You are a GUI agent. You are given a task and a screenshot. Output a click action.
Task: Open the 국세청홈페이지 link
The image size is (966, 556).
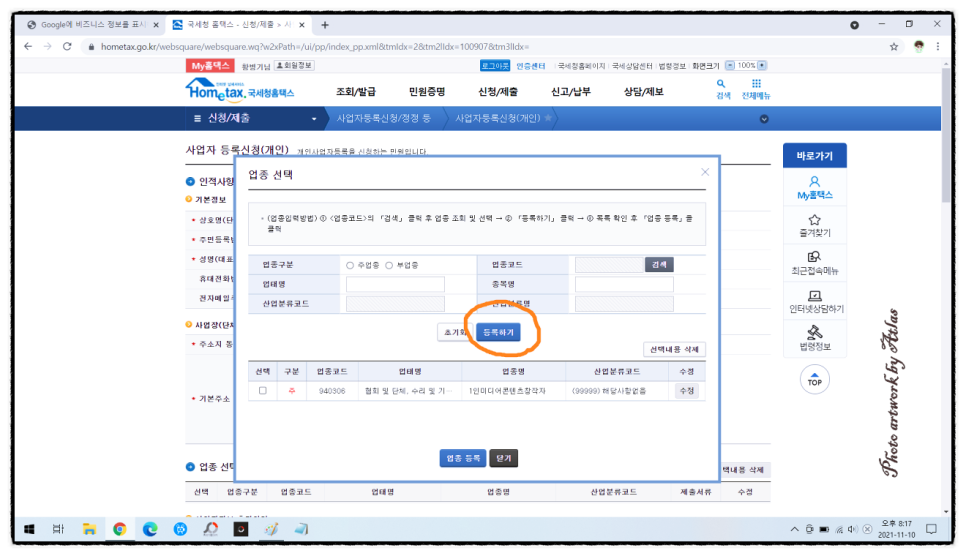(582, 66)
